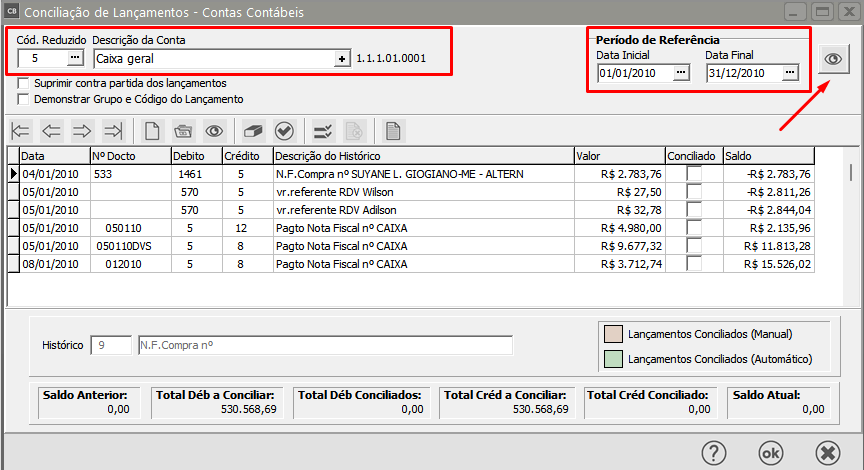864x470 pixels.
Task: Open the Data Final date picker
Action: 790,73
